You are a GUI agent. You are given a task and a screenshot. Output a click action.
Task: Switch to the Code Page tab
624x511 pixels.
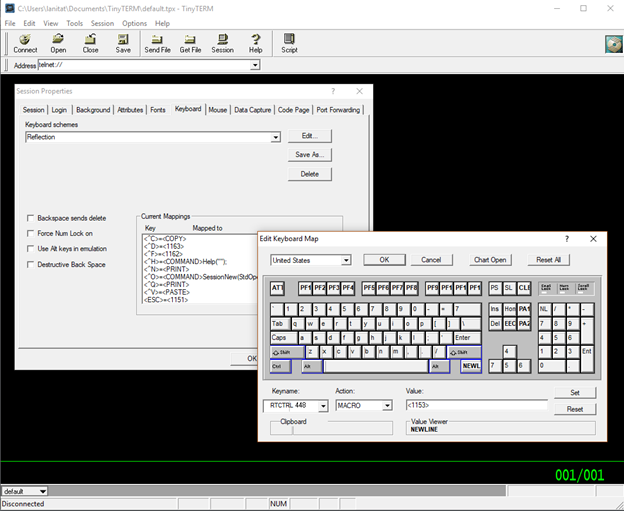[293, 110]
